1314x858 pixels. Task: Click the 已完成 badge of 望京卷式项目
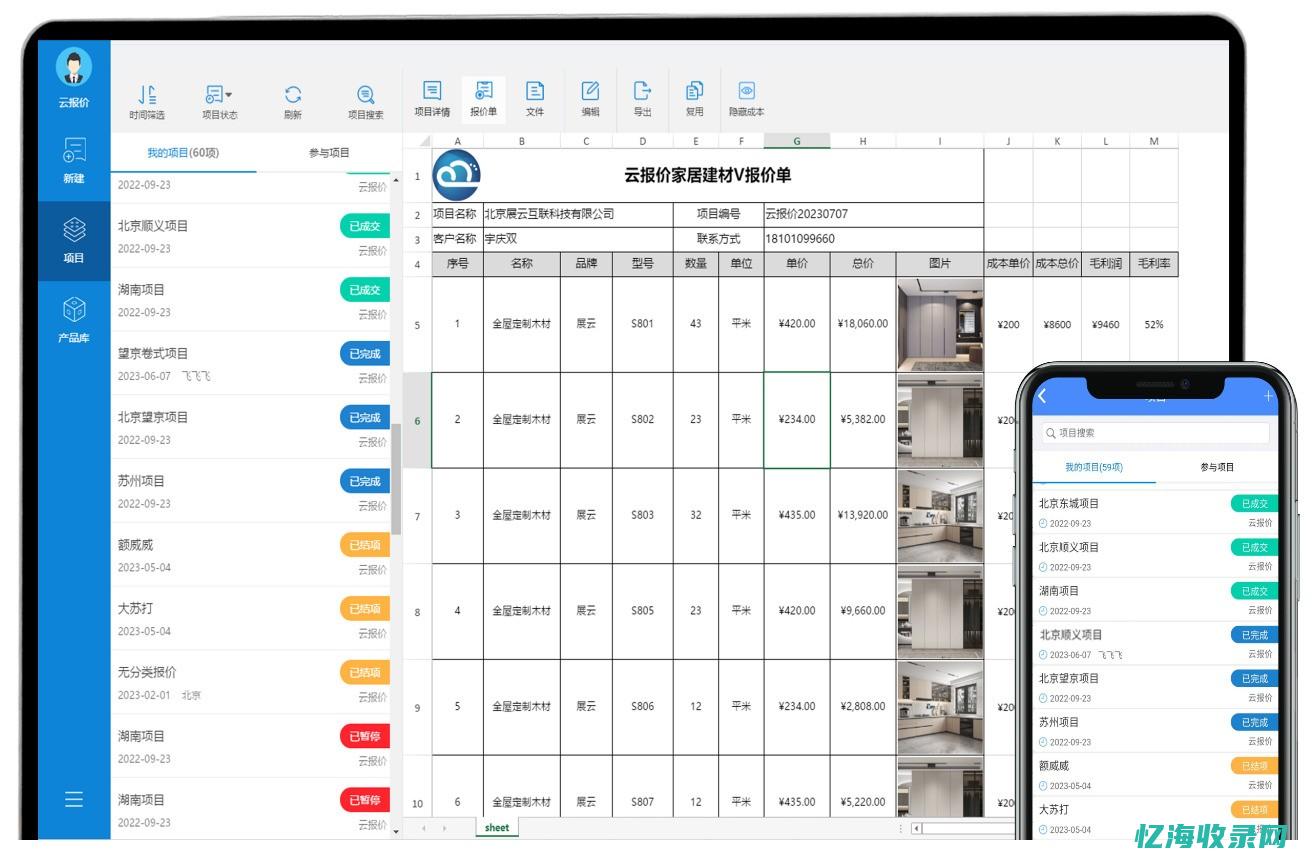pyautogui.click(x=365, y=354)
